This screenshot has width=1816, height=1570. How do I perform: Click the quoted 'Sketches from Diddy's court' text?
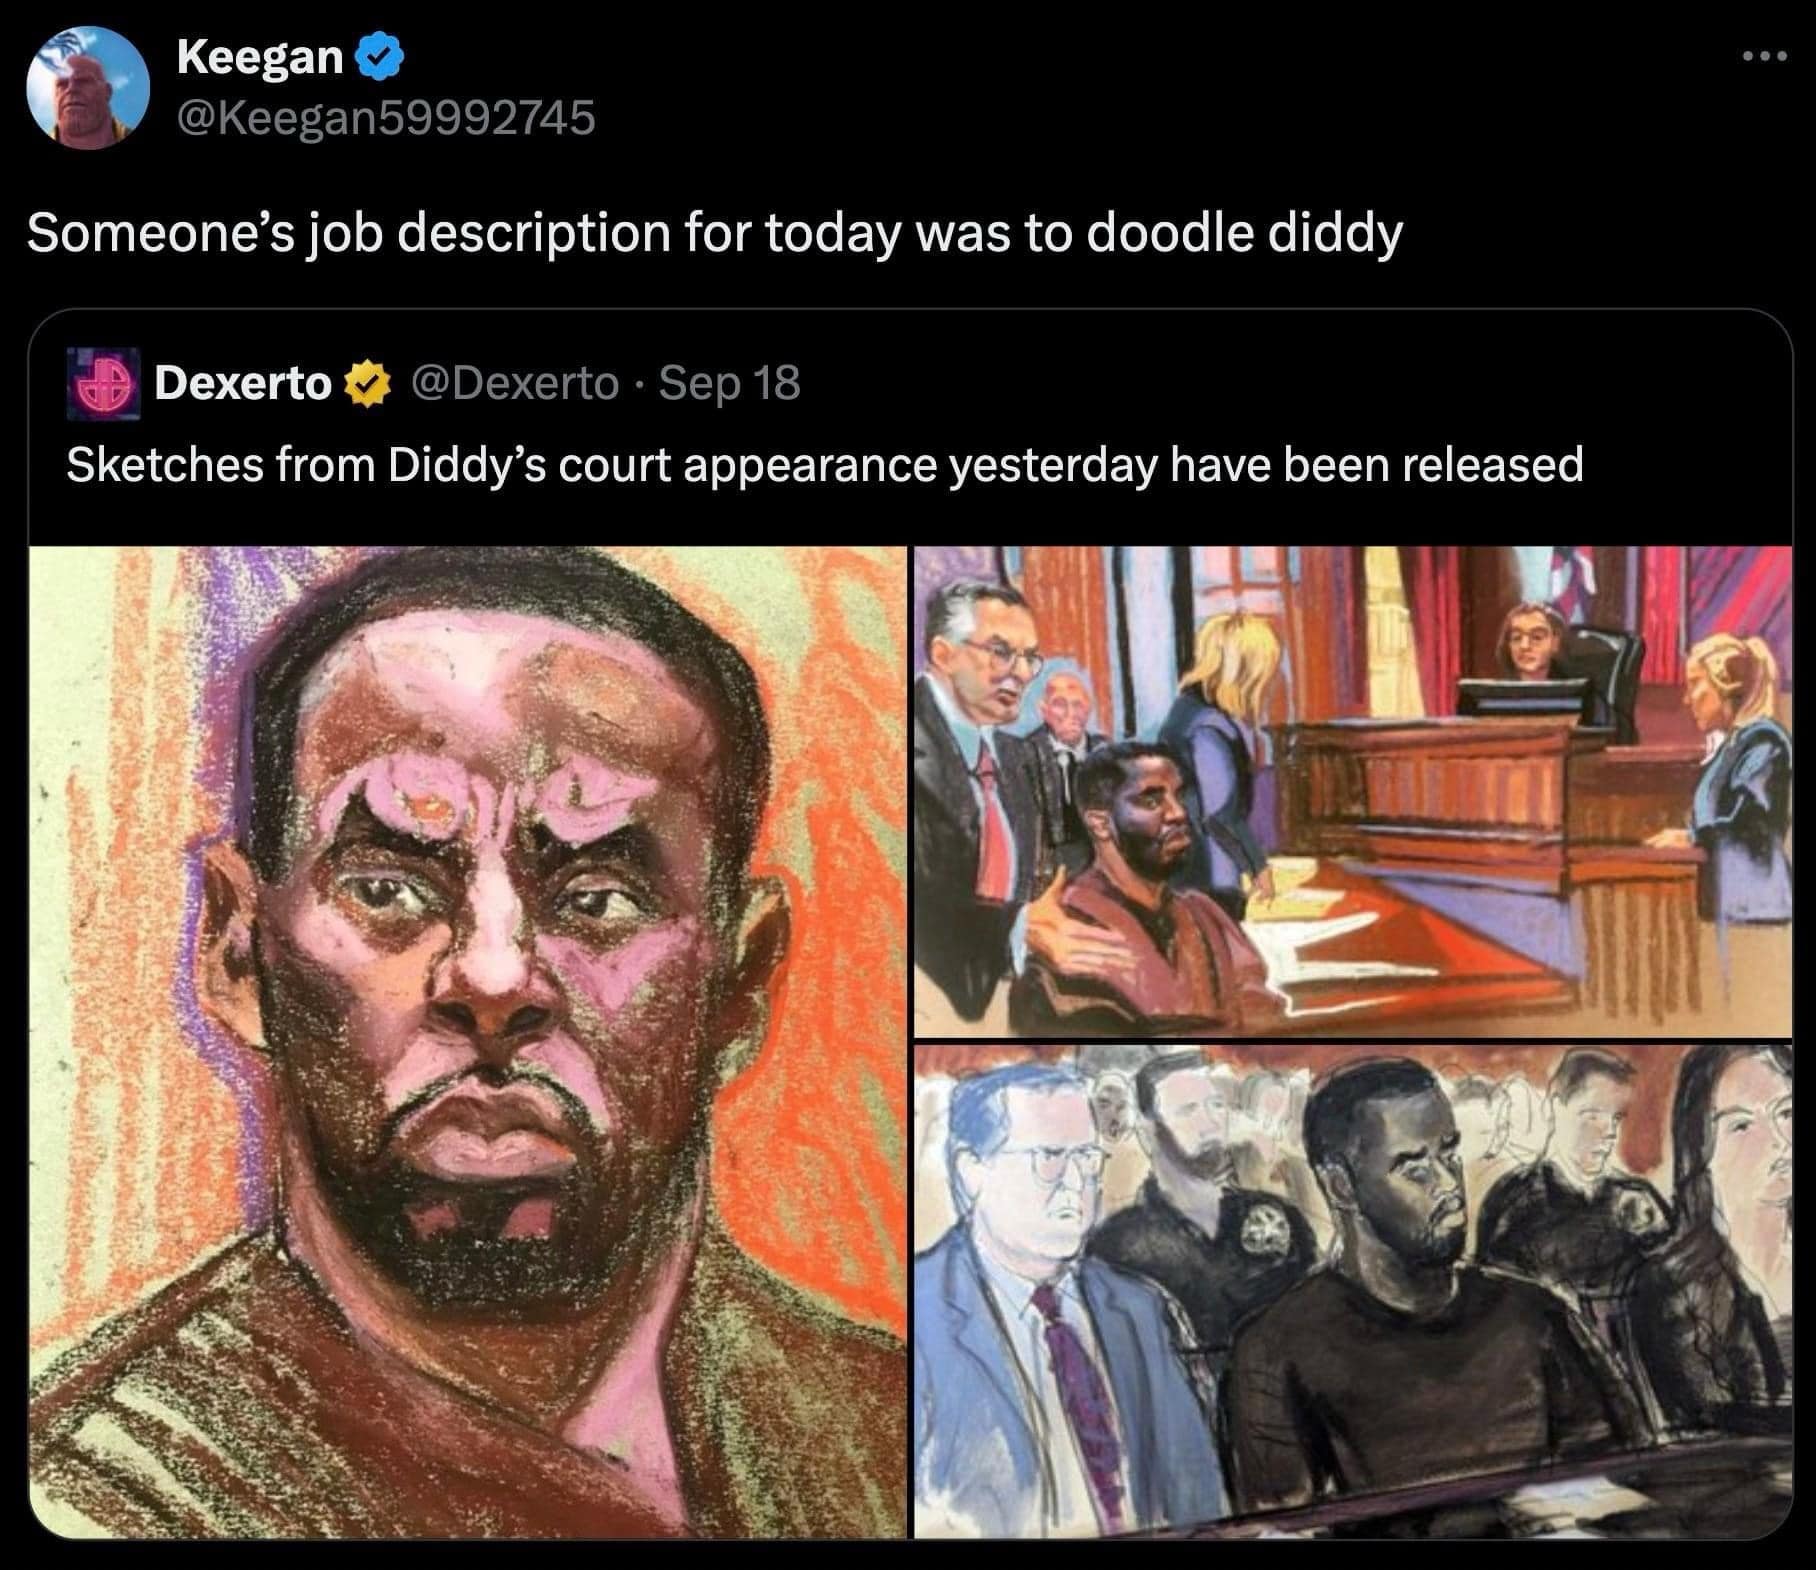click(825, 466)
